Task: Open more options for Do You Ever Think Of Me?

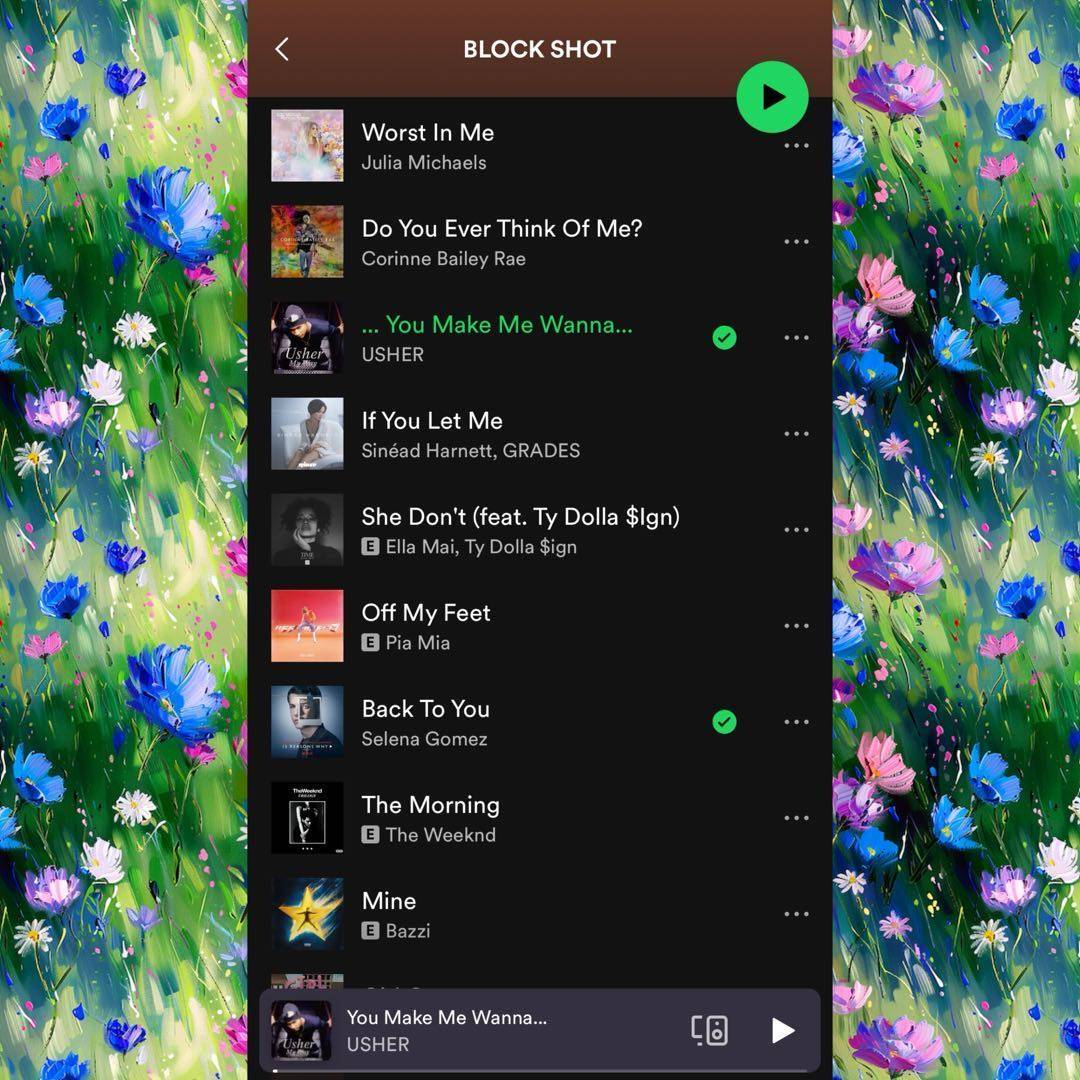Action: tap(796, 242)
